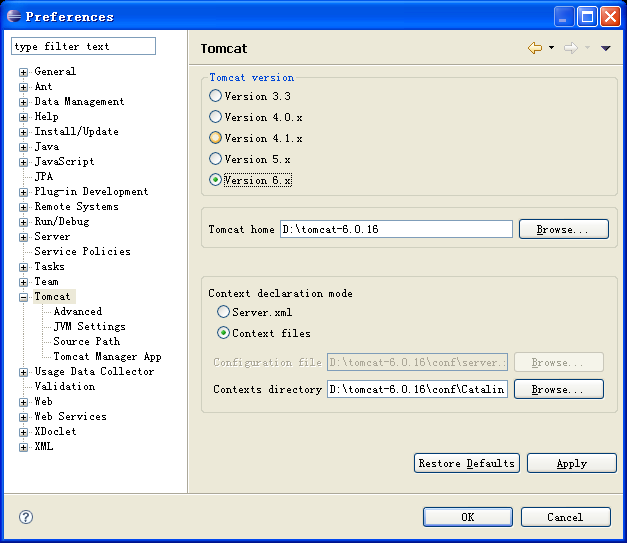This screenshot has width=627, height=543.
Task: Select Version 6.x radio button
Action: point(215,180)
